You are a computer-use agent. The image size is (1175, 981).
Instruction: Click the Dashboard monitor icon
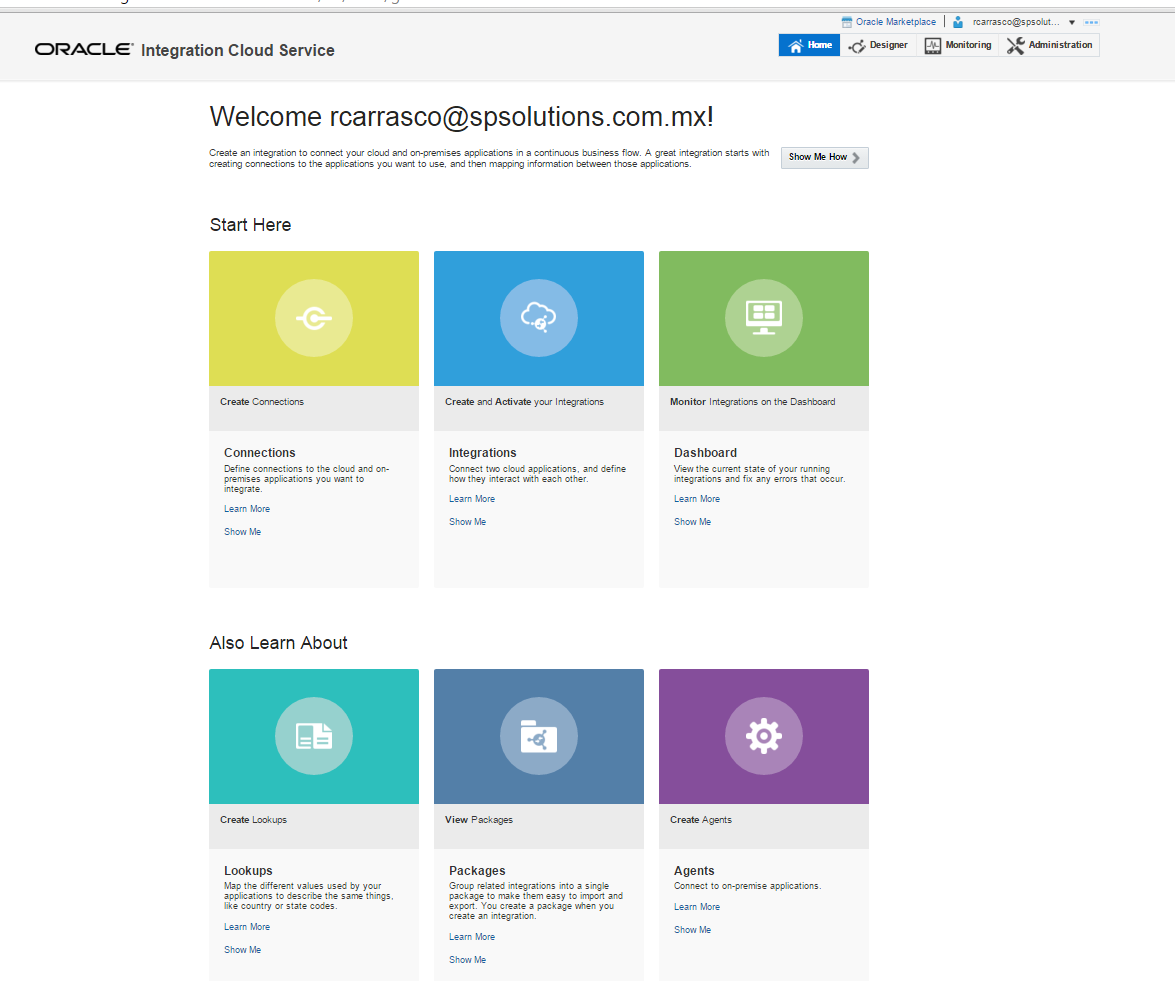[x=764, y=319]
